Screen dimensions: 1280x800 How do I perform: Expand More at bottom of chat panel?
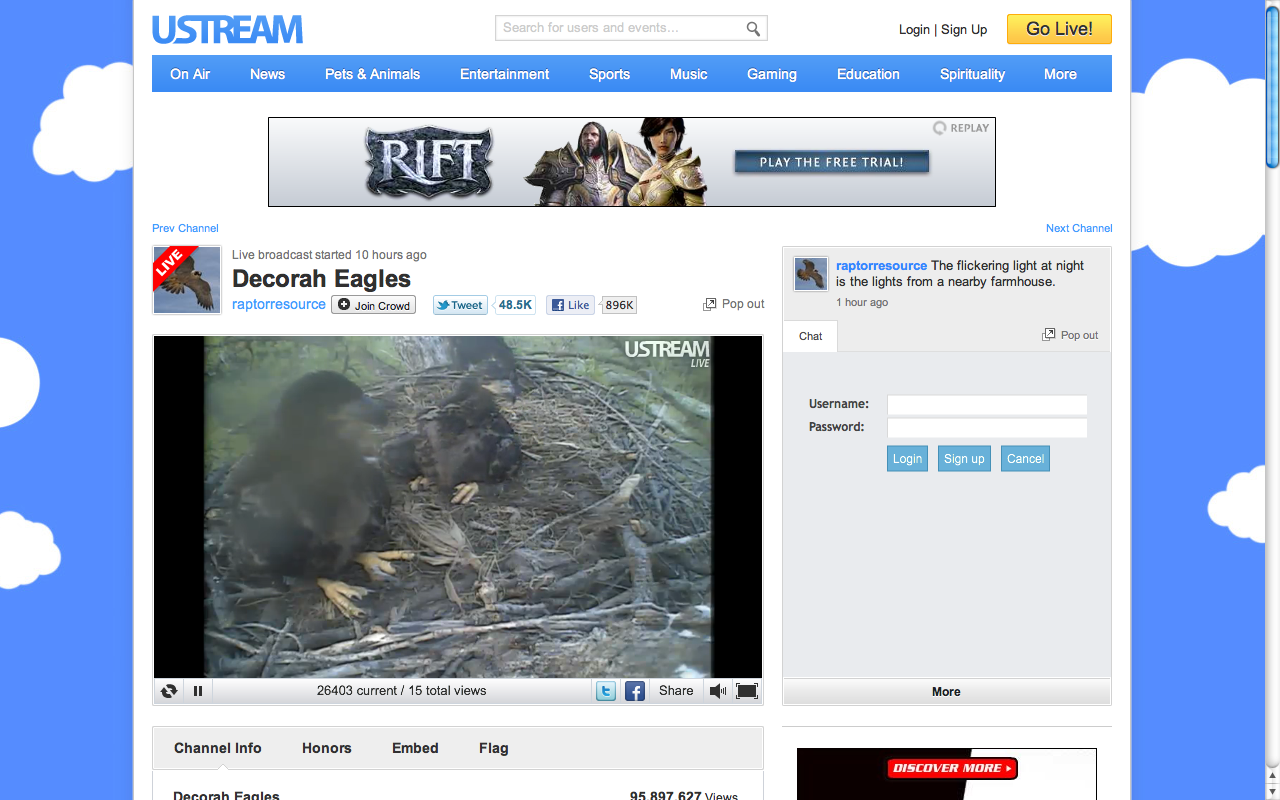tap(946, 692)
